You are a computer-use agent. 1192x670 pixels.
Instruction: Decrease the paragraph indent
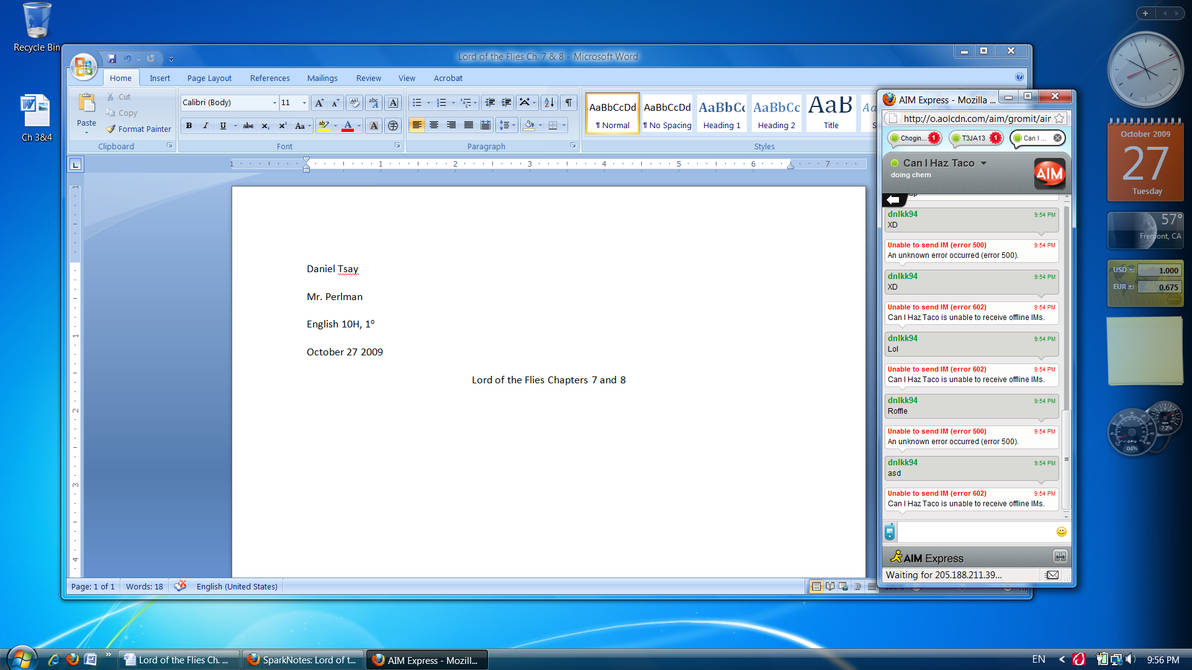490,103
